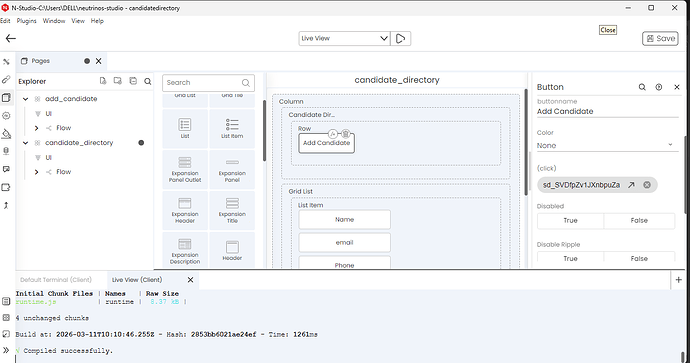The height and width of the screenshot is (363, 690).
Task: Click the Save button
Action: point(661,38)
